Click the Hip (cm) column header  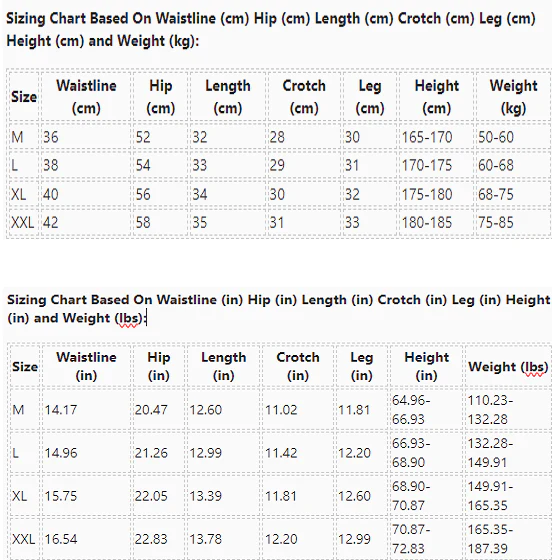pos(160,96)
